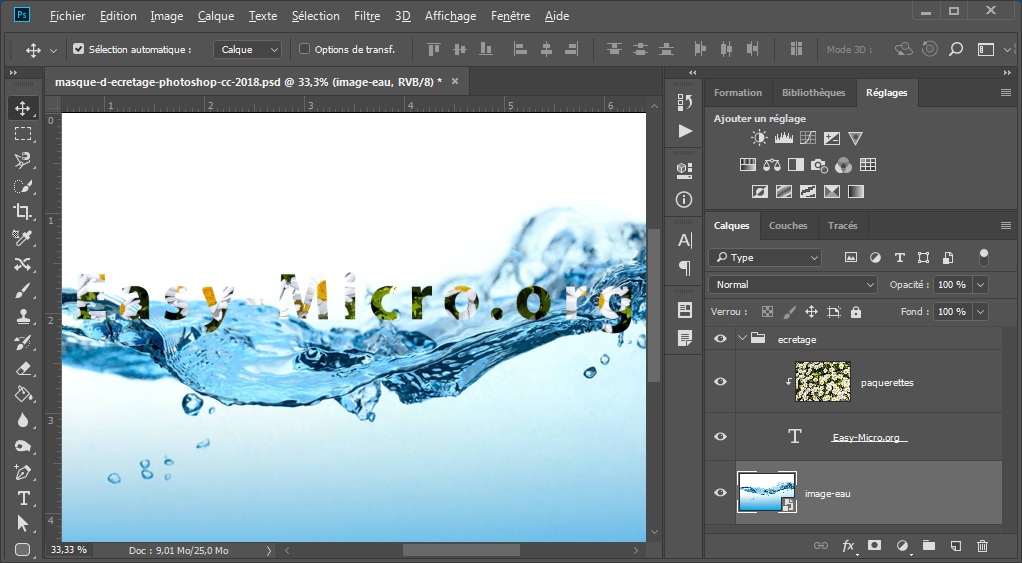1022x563 pixels.
Task: Select the Paint Bucket tool
Action: 23,394
